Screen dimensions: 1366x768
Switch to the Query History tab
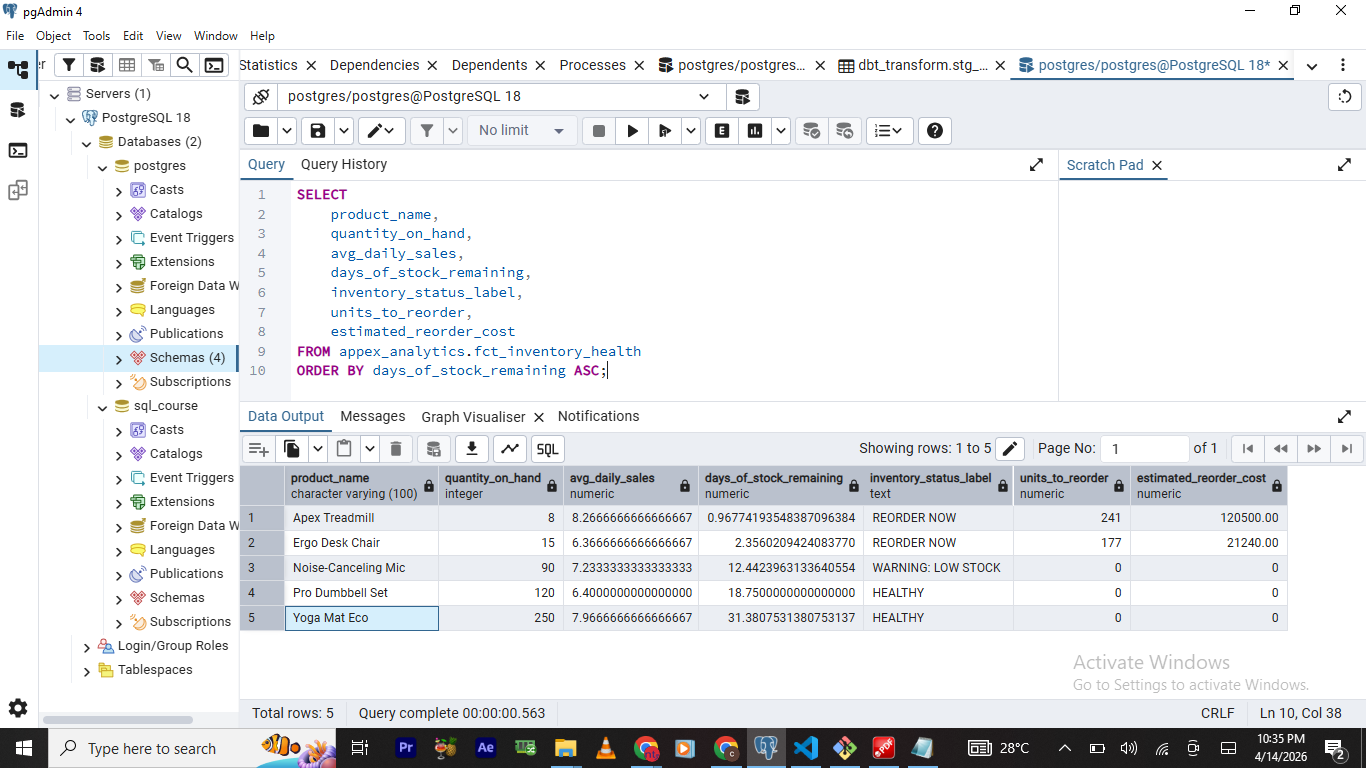pos(343,164)
